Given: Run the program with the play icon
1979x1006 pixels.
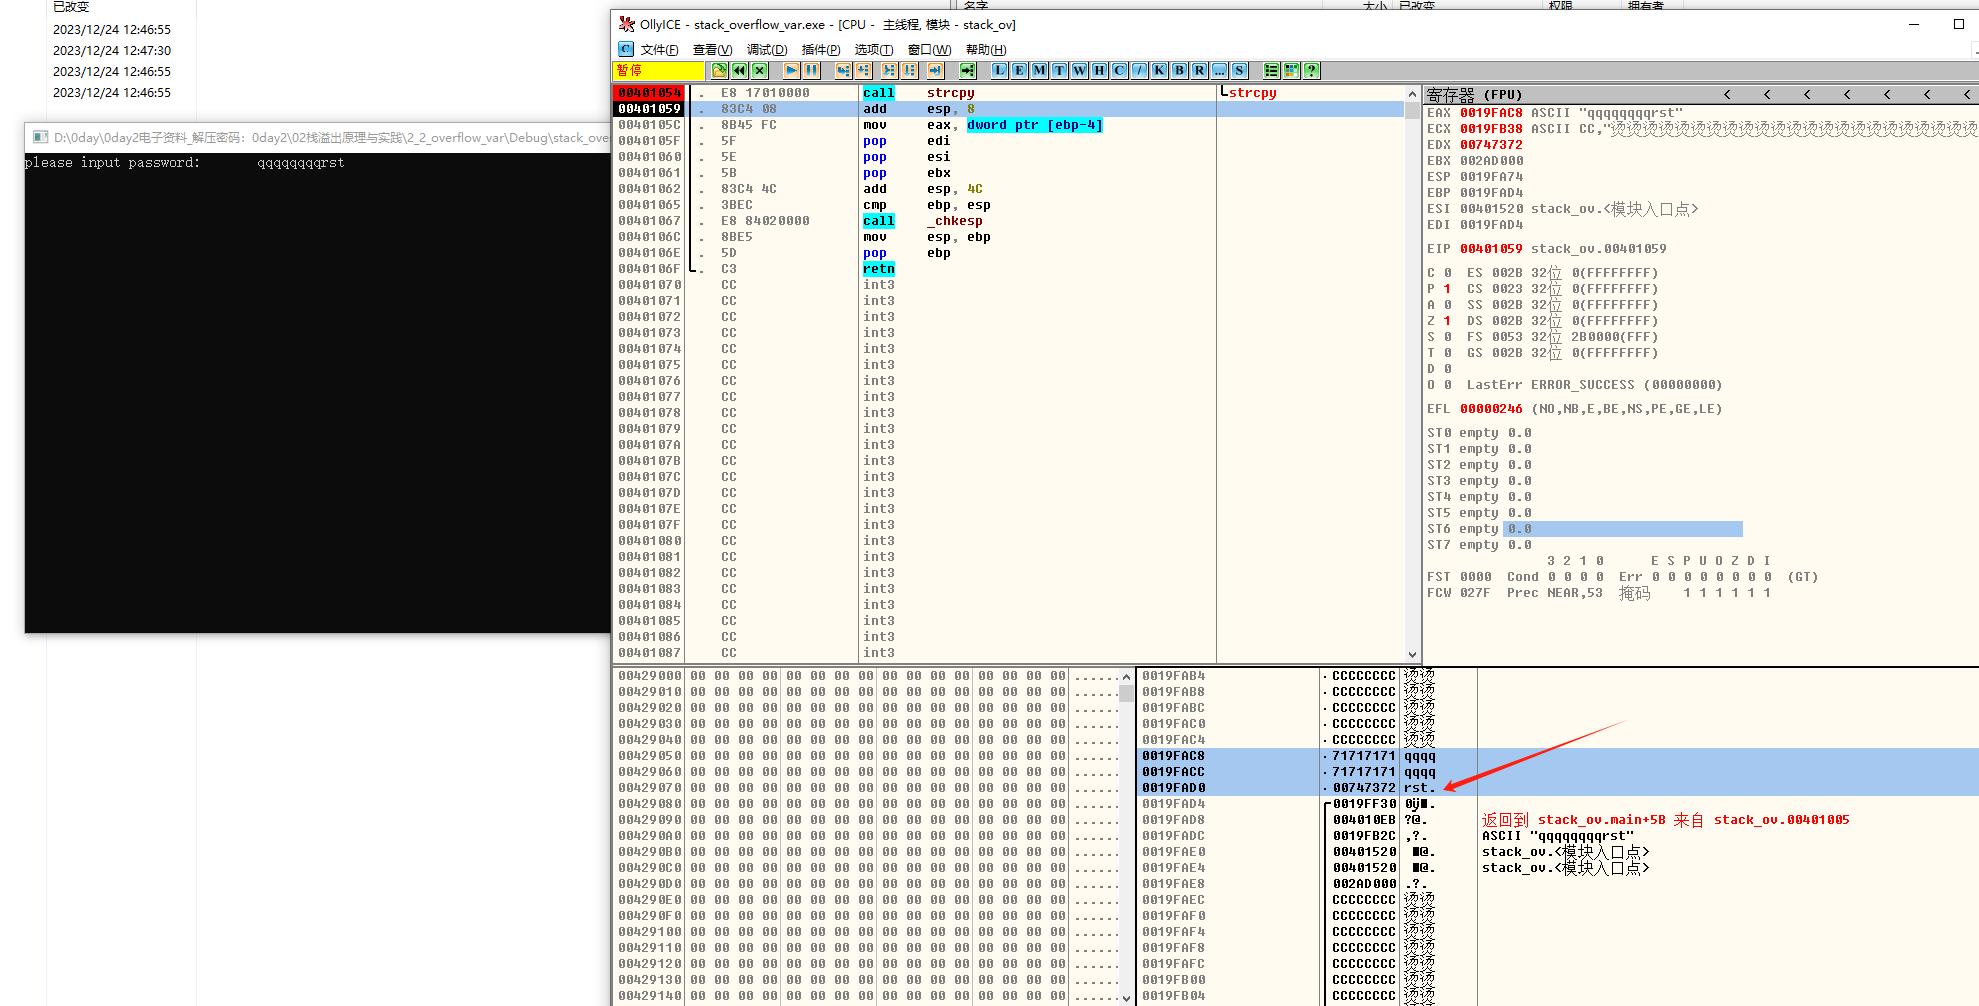Looking at the screenshot, I should [x=790, y=70].
